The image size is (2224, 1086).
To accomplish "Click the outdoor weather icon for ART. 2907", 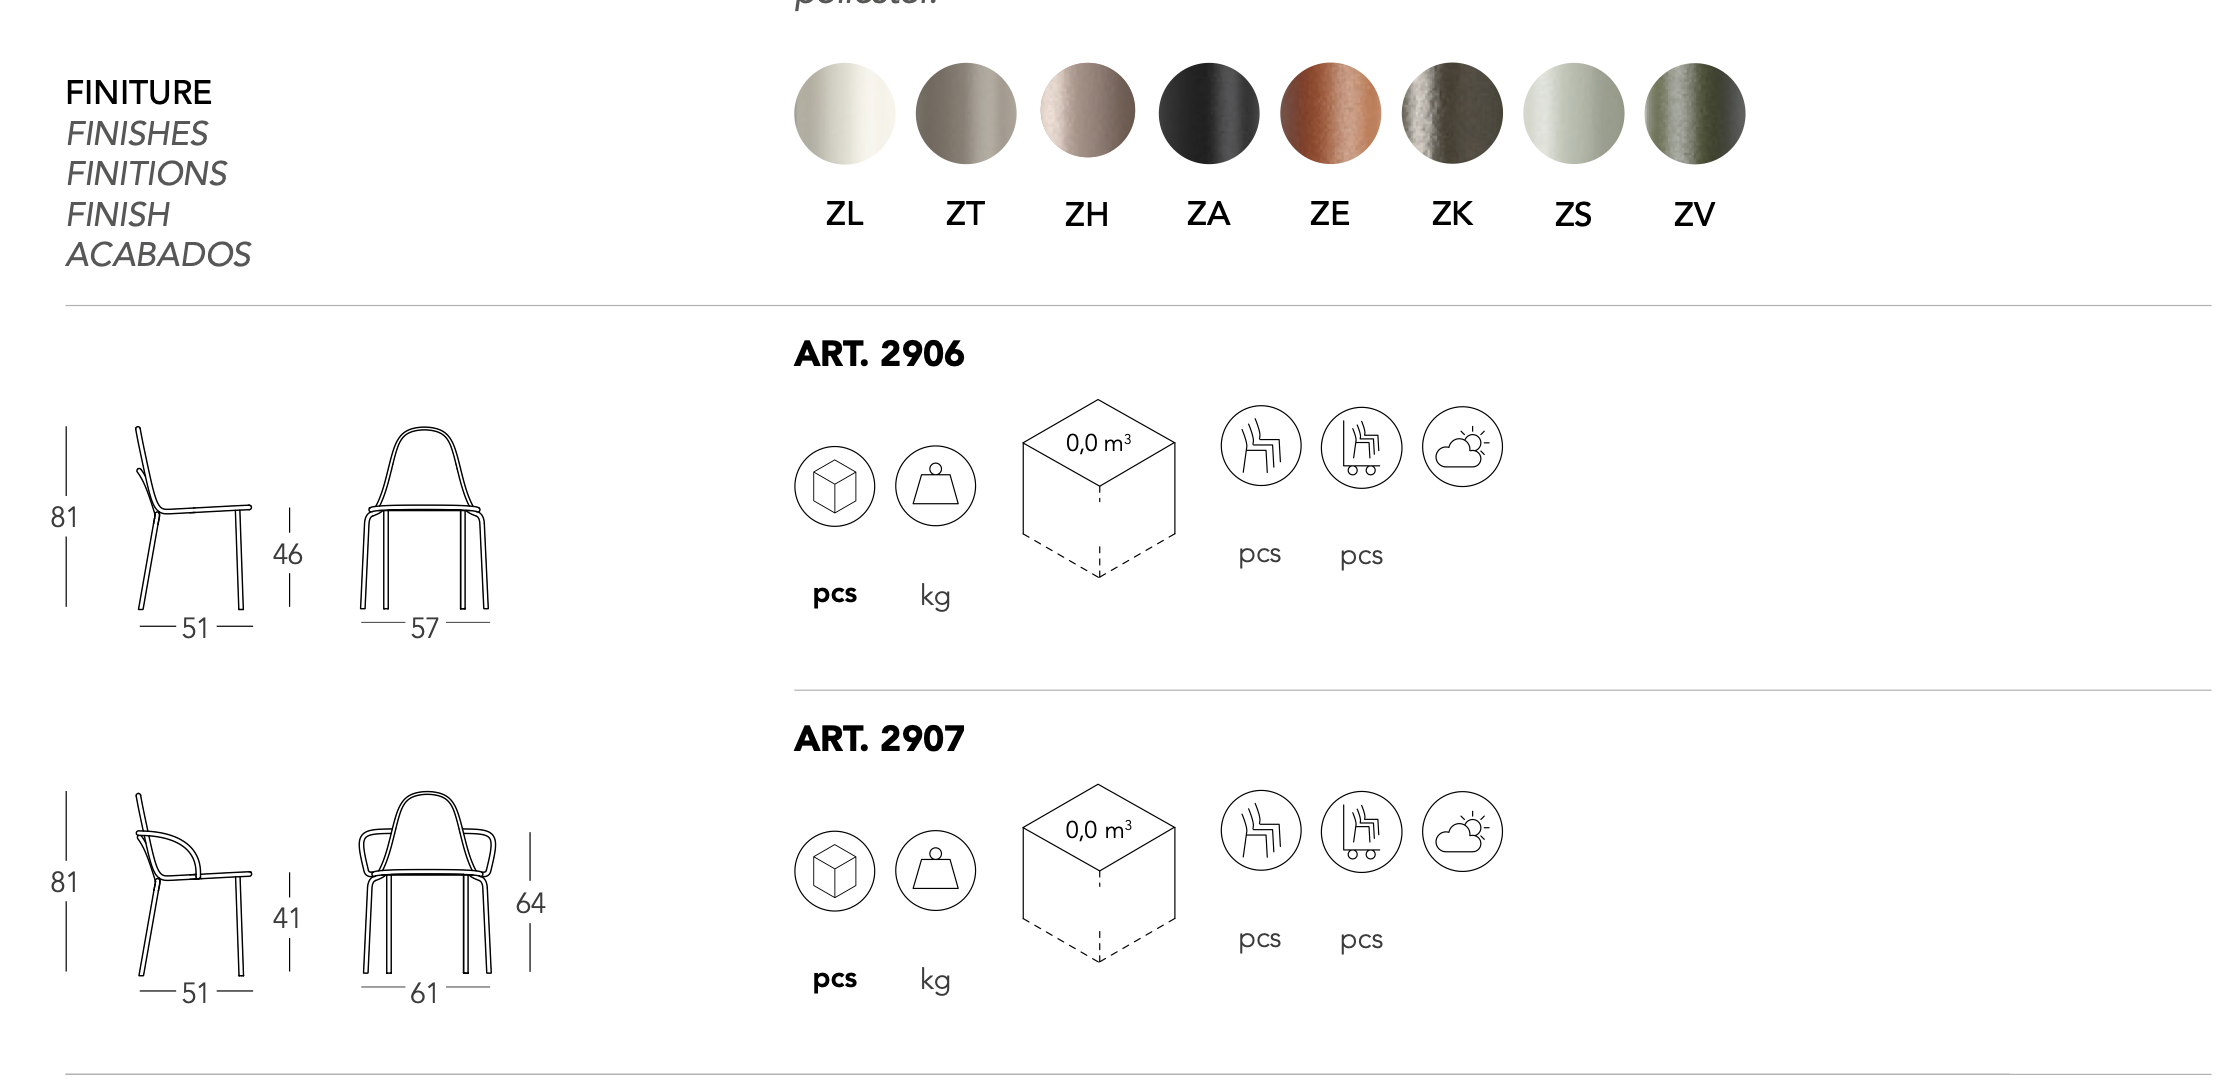I will tap(1462, 831).
